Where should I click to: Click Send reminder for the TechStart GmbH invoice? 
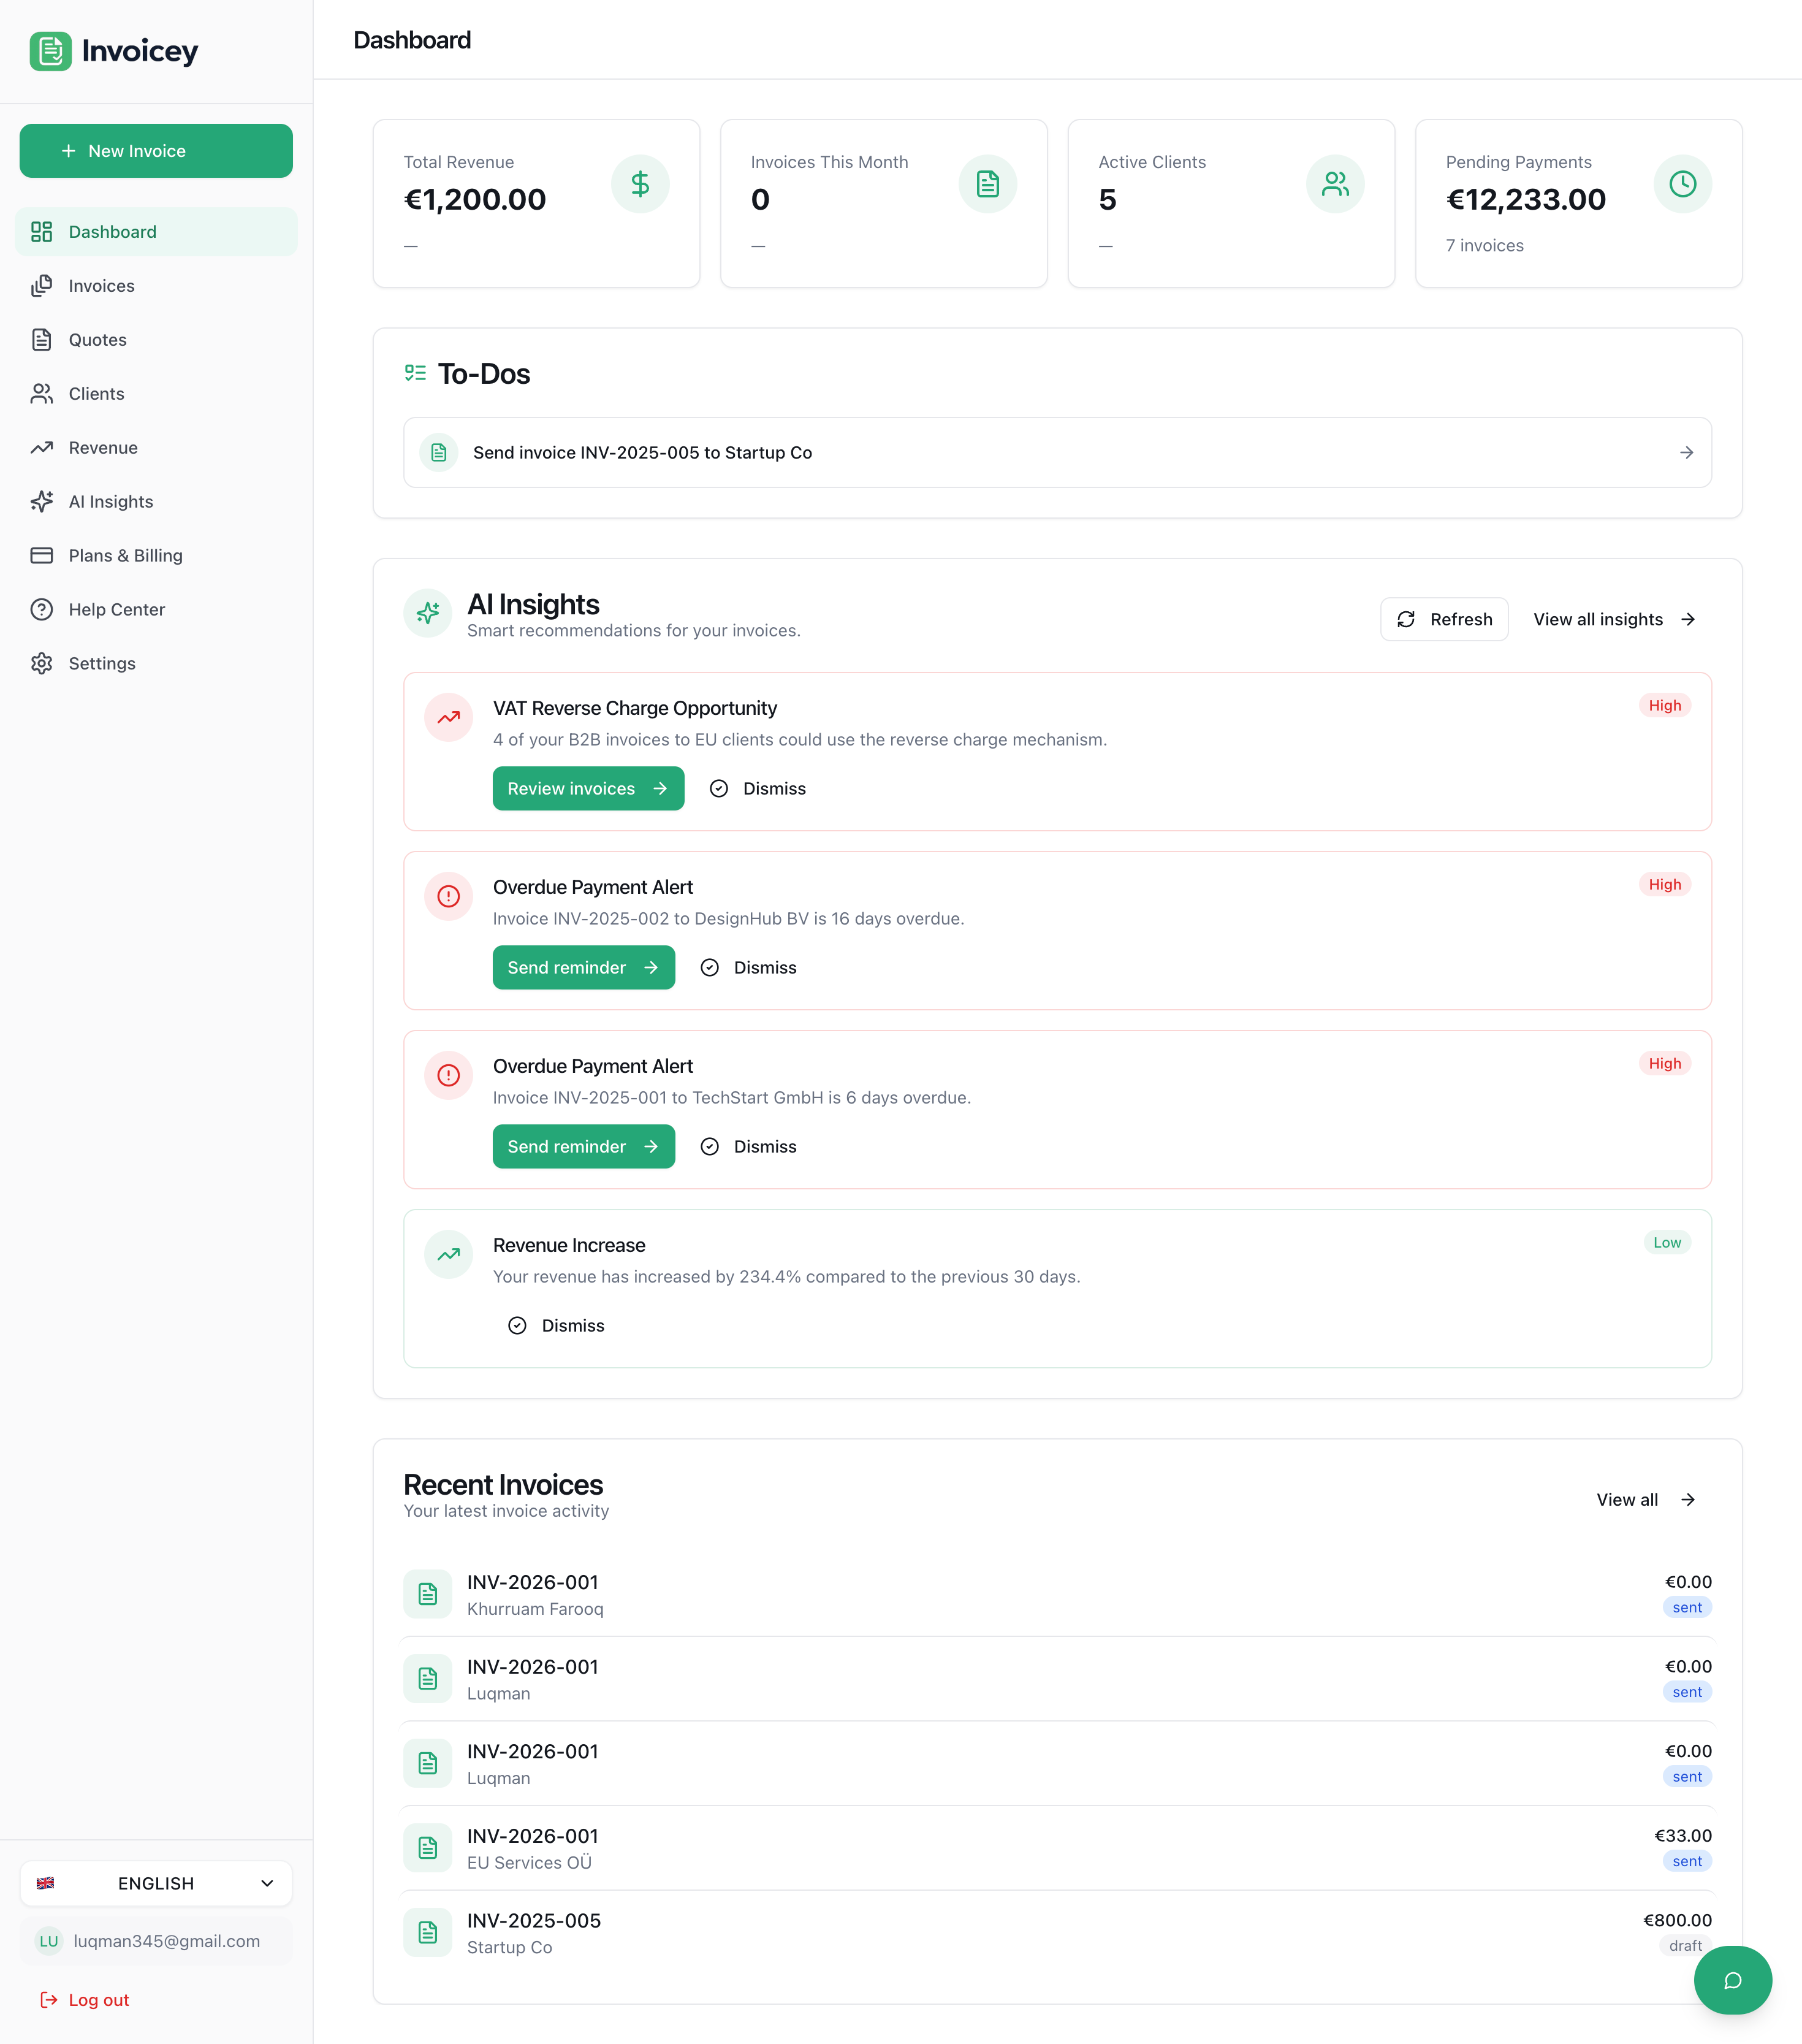[583, 1146]
